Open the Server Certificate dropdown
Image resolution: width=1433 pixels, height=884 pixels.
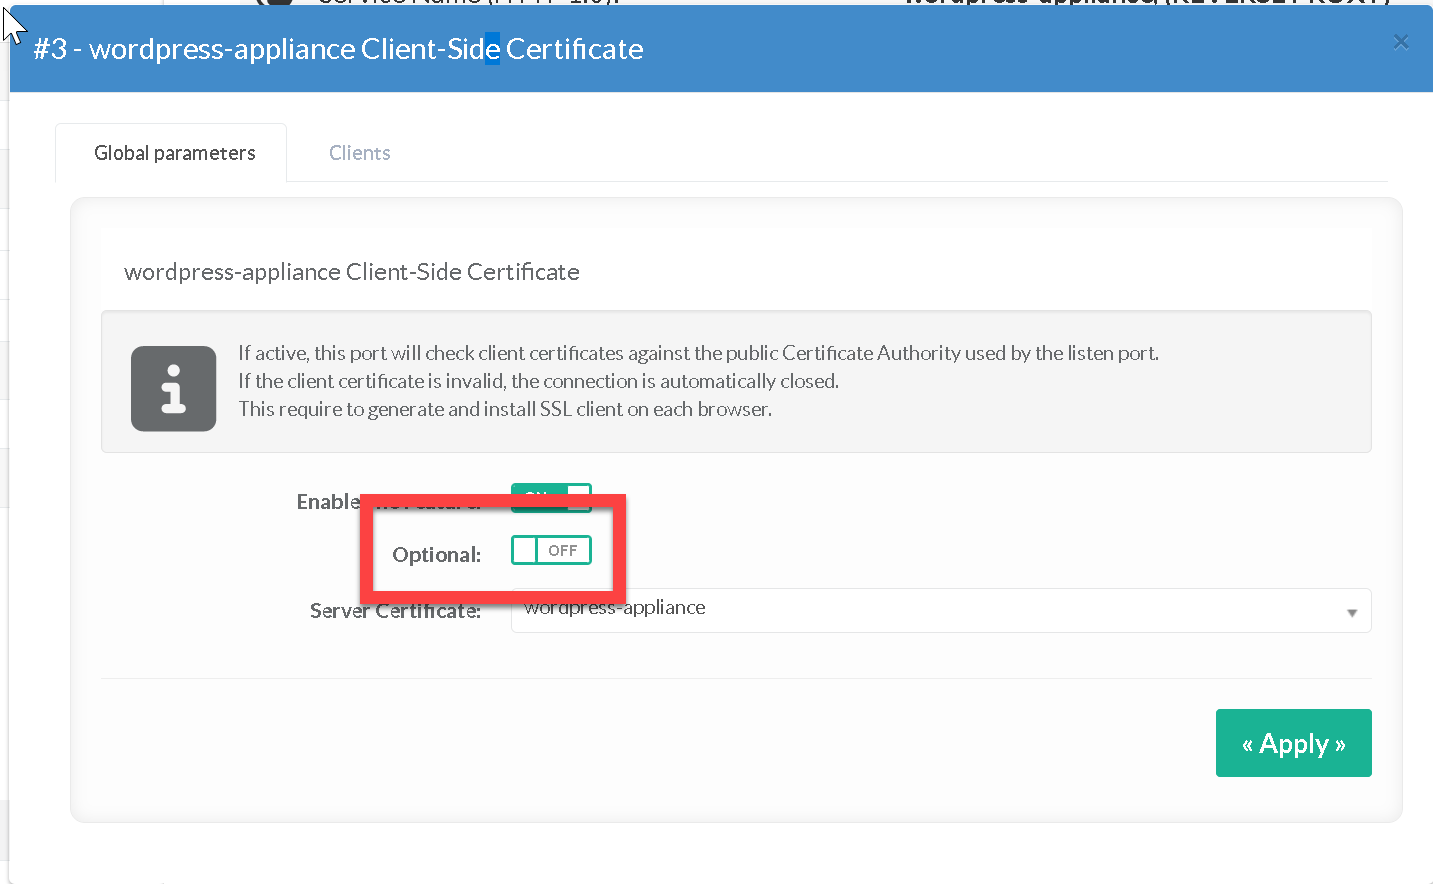940,611
